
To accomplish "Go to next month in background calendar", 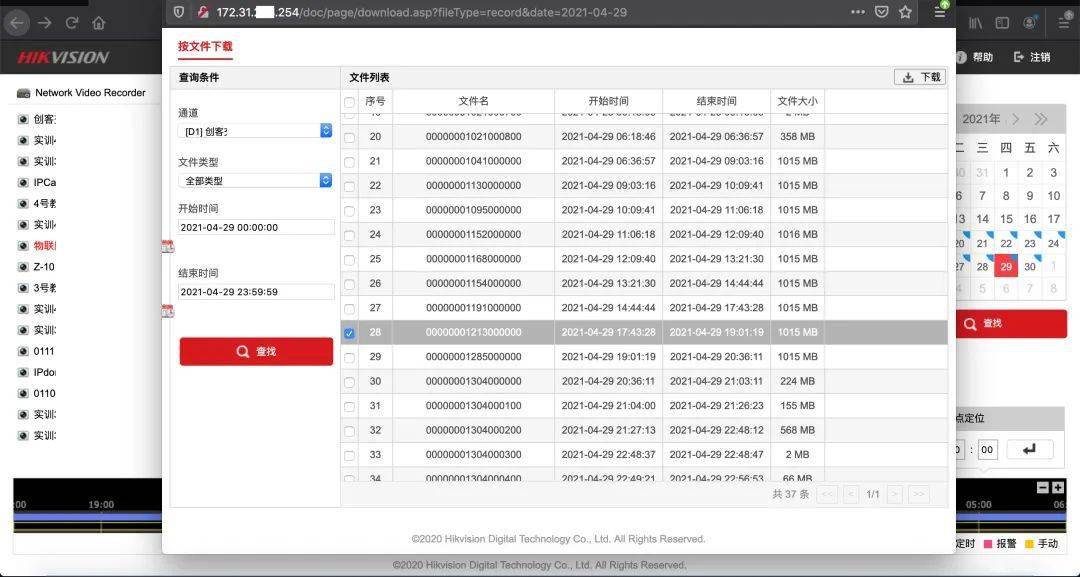I will (x=1015, y=119).
